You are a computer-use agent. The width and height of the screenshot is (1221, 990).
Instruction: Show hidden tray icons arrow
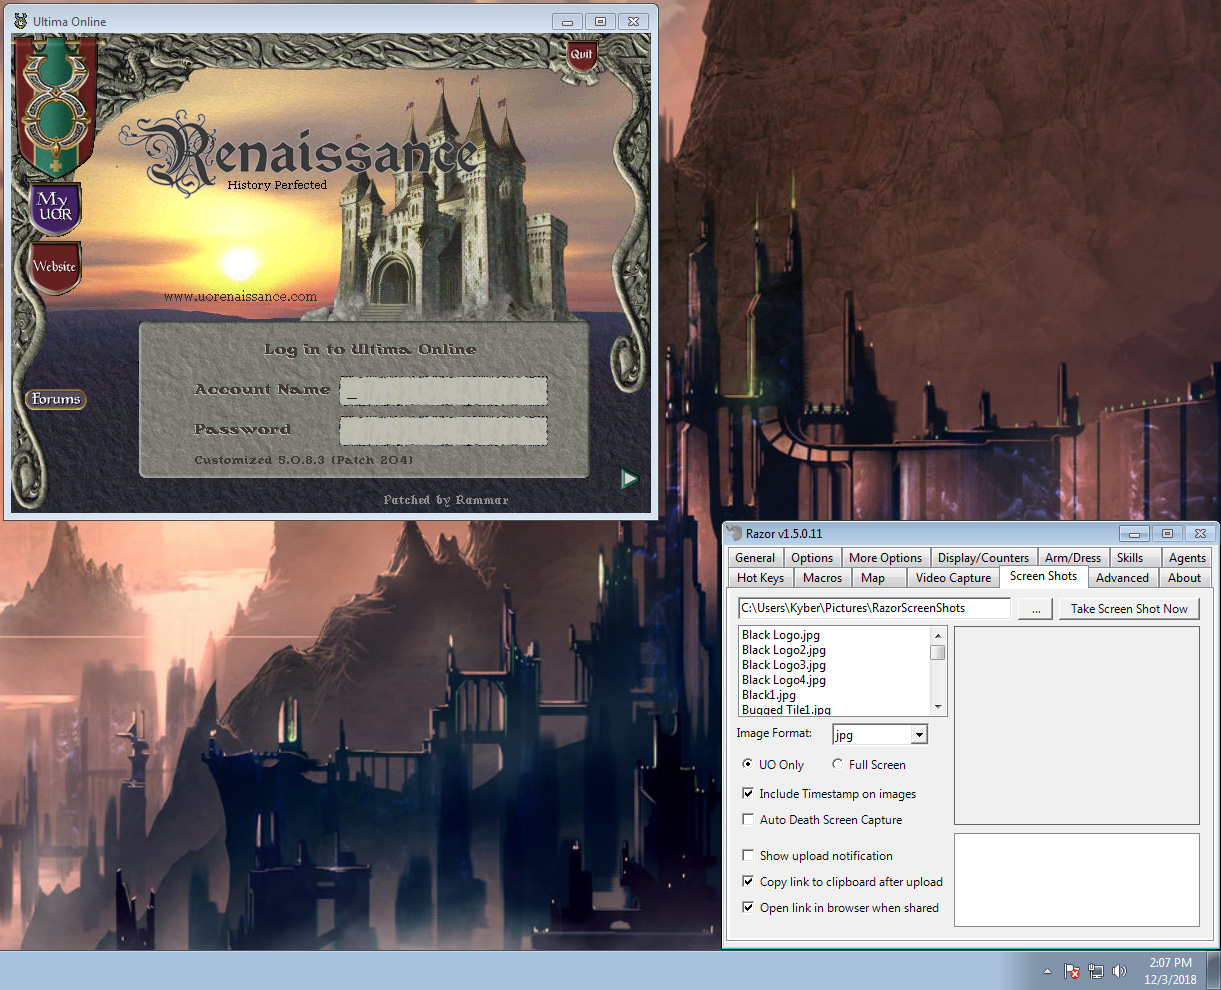pos(1047,971)
